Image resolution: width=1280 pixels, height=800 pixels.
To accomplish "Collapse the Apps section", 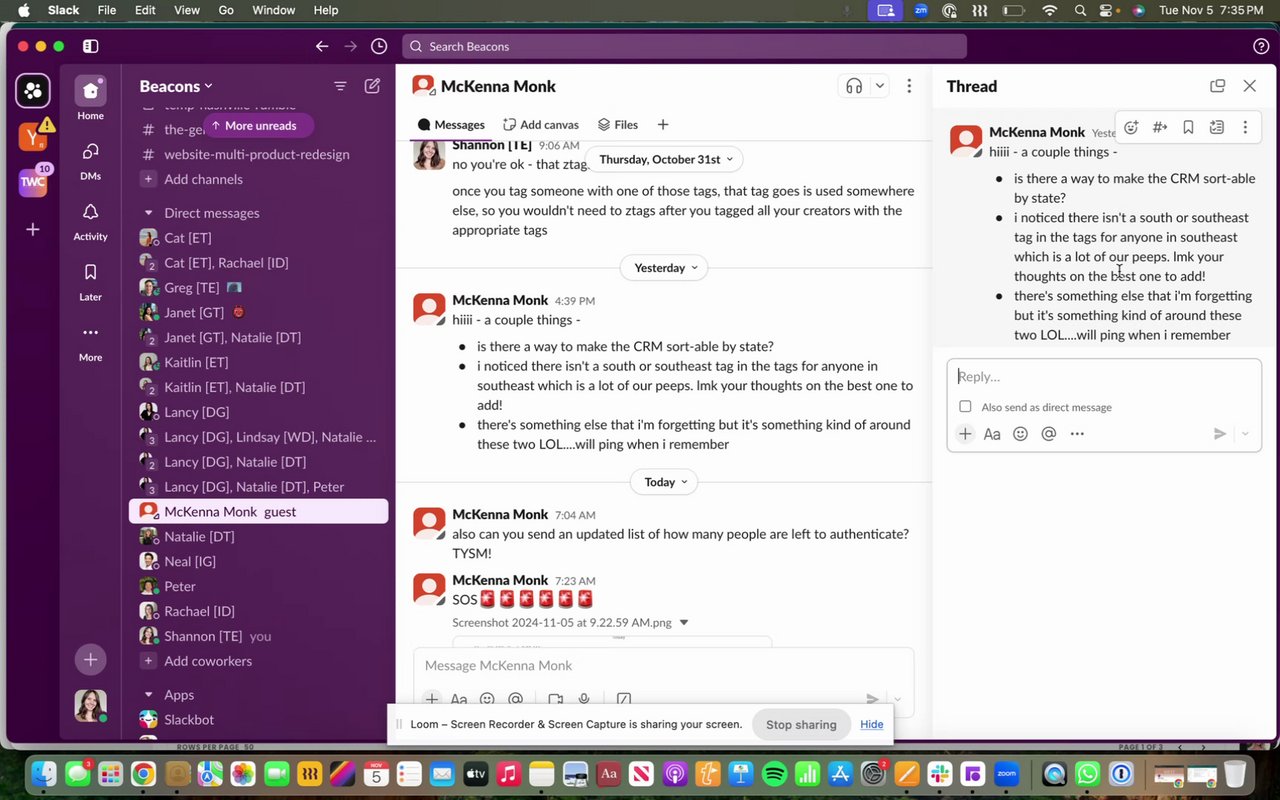I will (149, 695).
